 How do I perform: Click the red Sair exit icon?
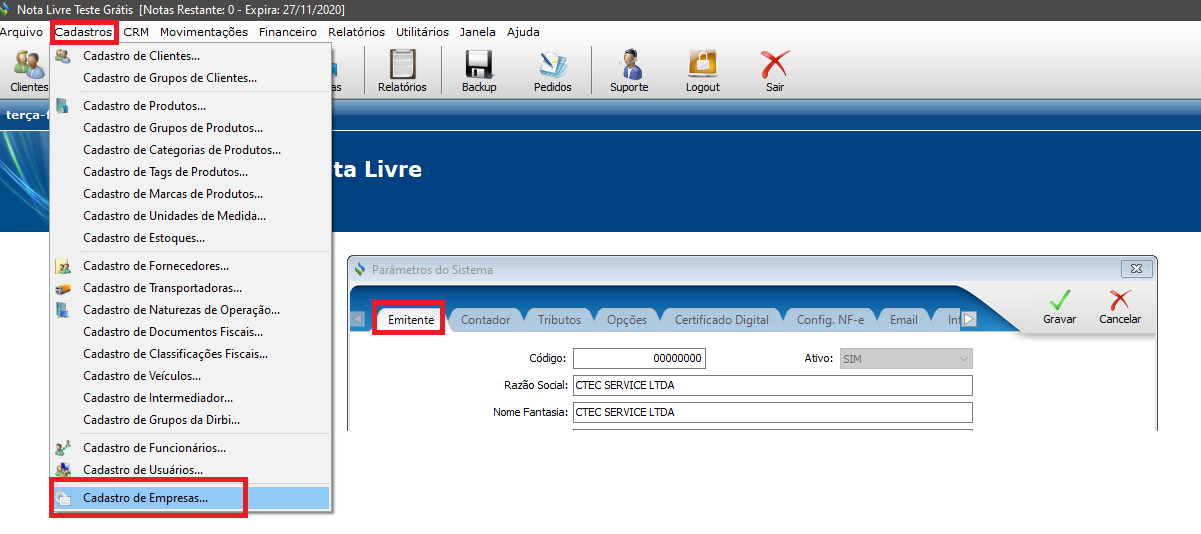click(x=774, y=70)
